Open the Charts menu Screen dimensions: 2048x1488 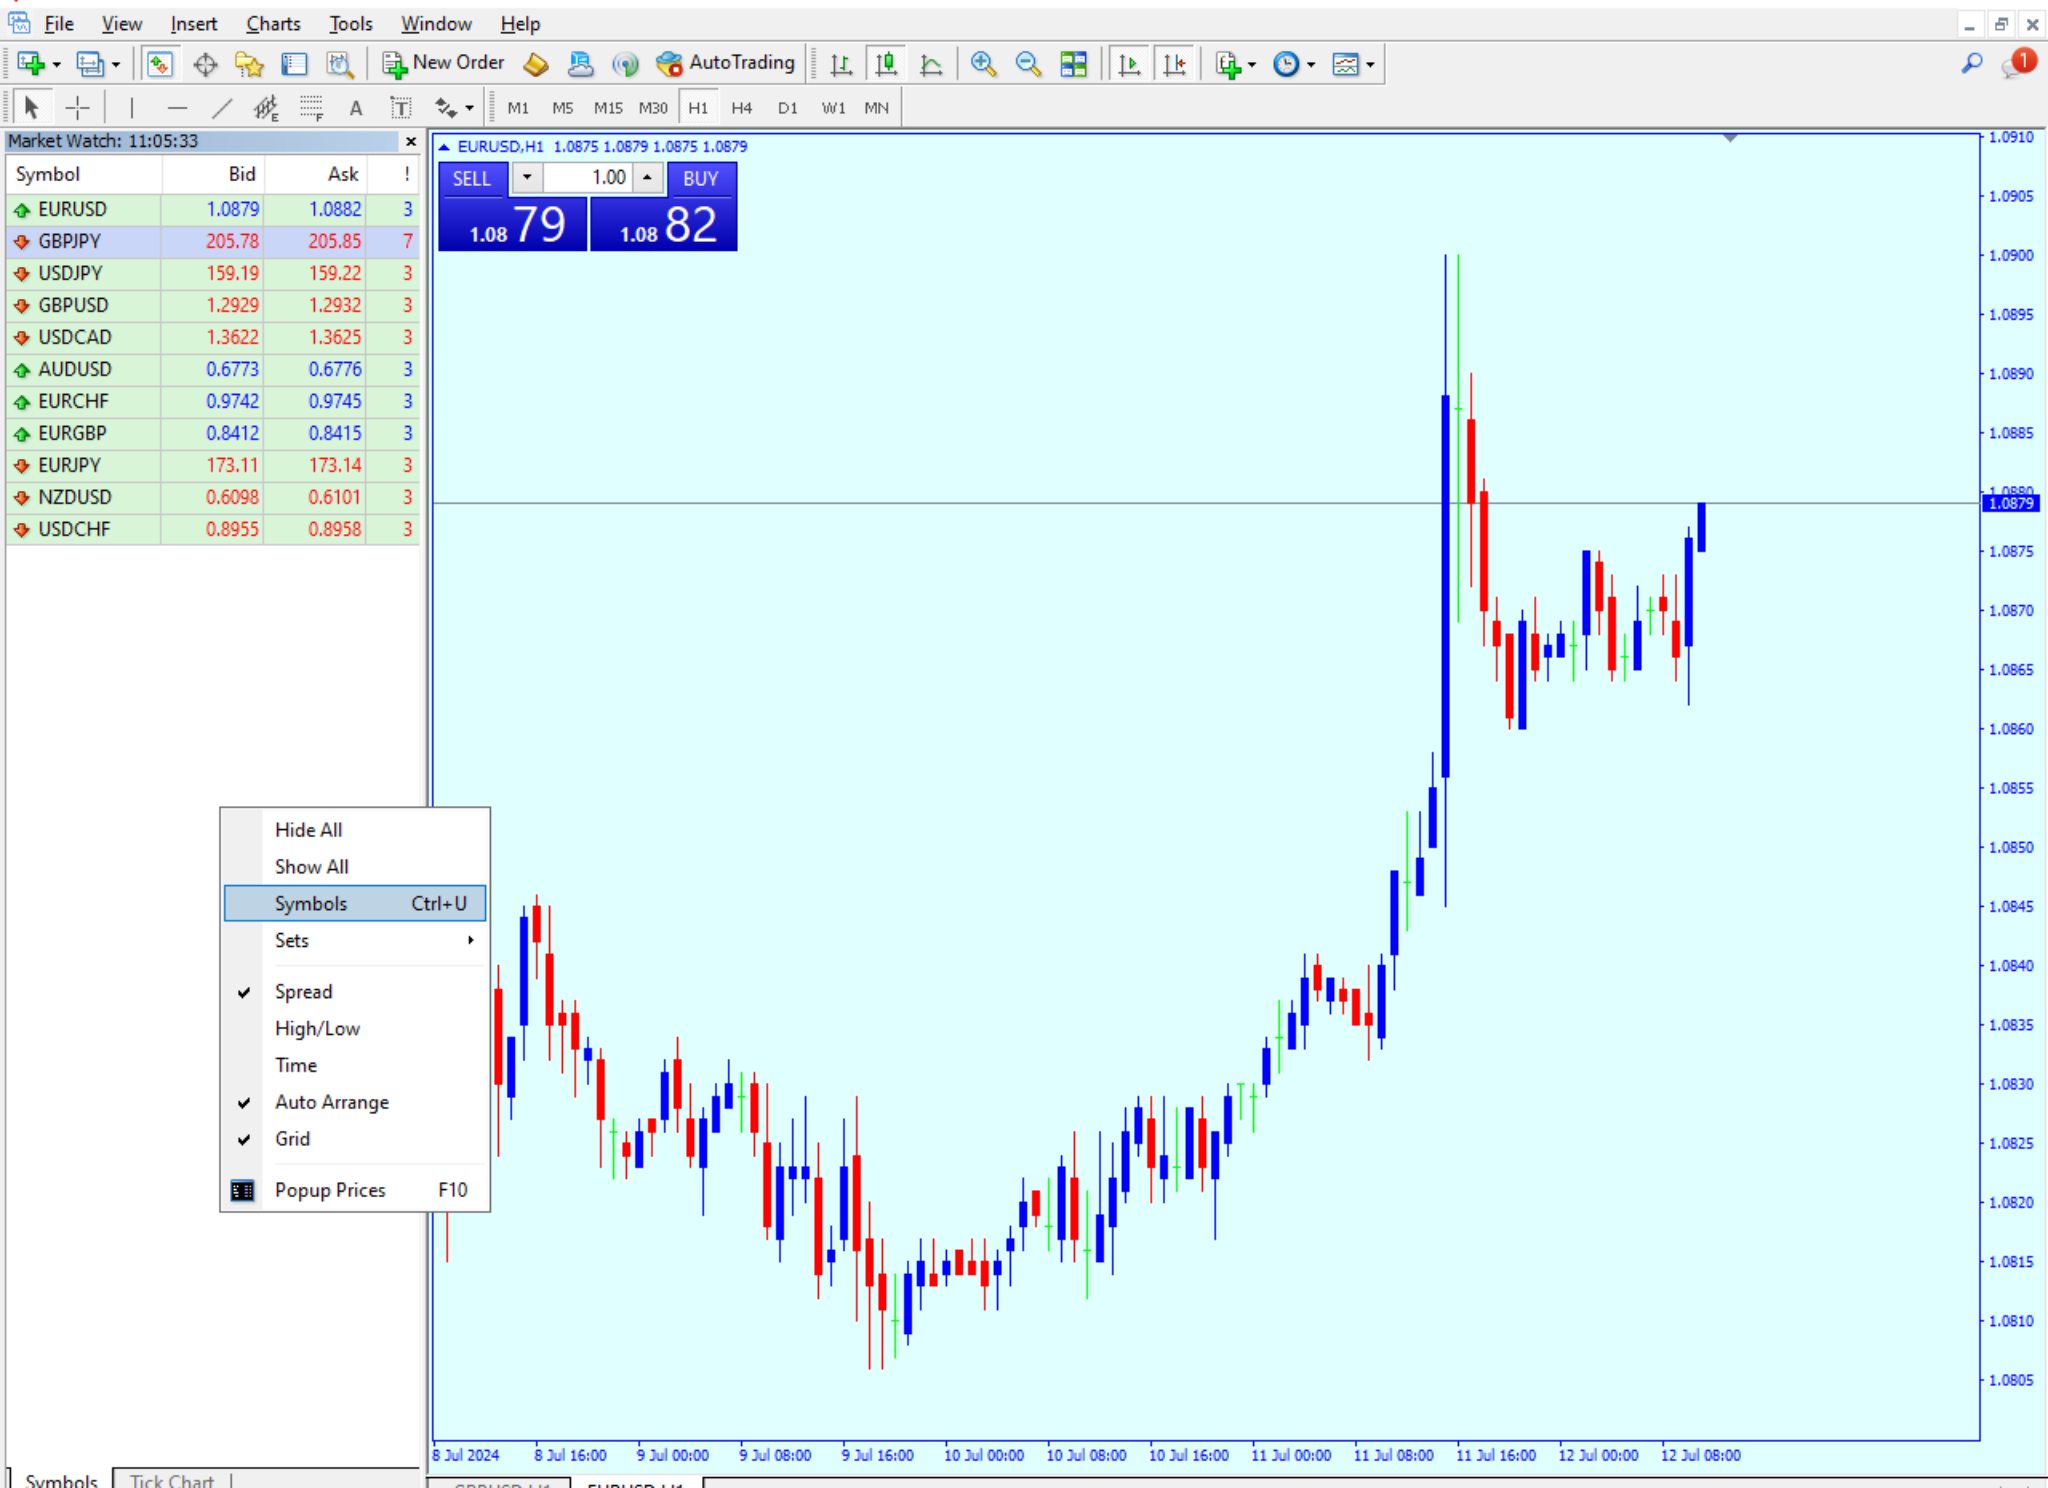tap(273, 23)
